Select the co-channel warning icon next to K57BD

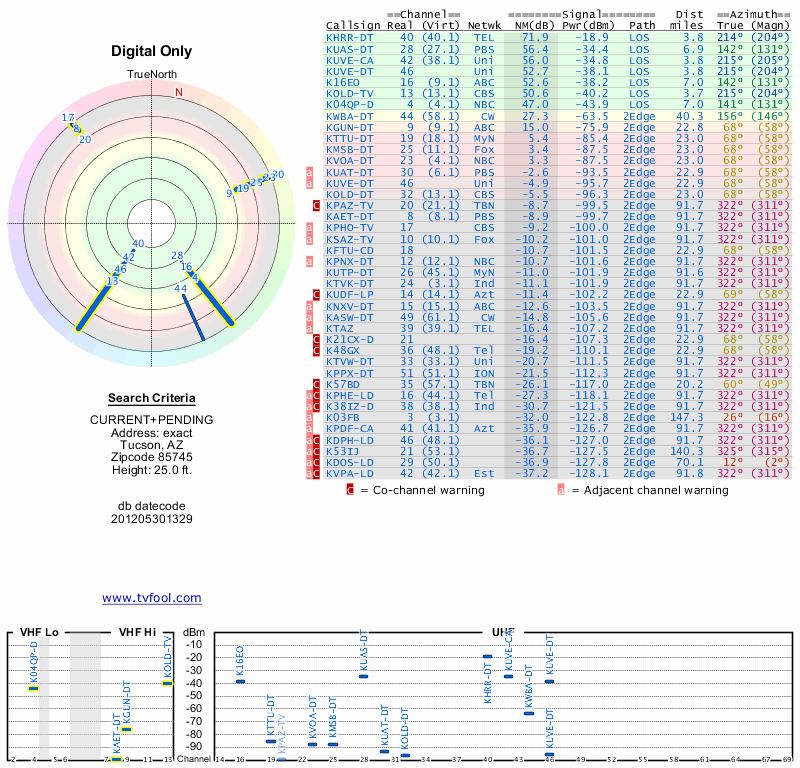click(316, 383)
